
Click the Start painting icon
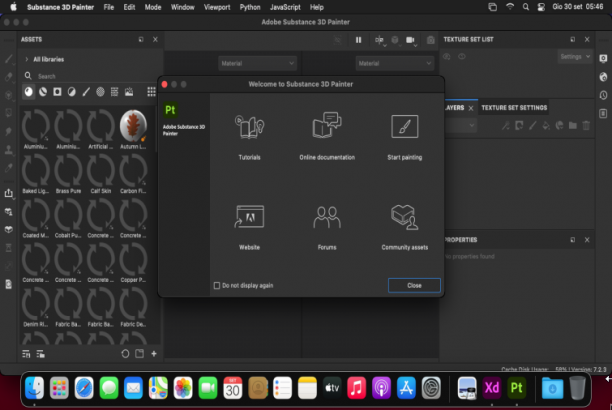pyautogui.click(x=404, y=127)
